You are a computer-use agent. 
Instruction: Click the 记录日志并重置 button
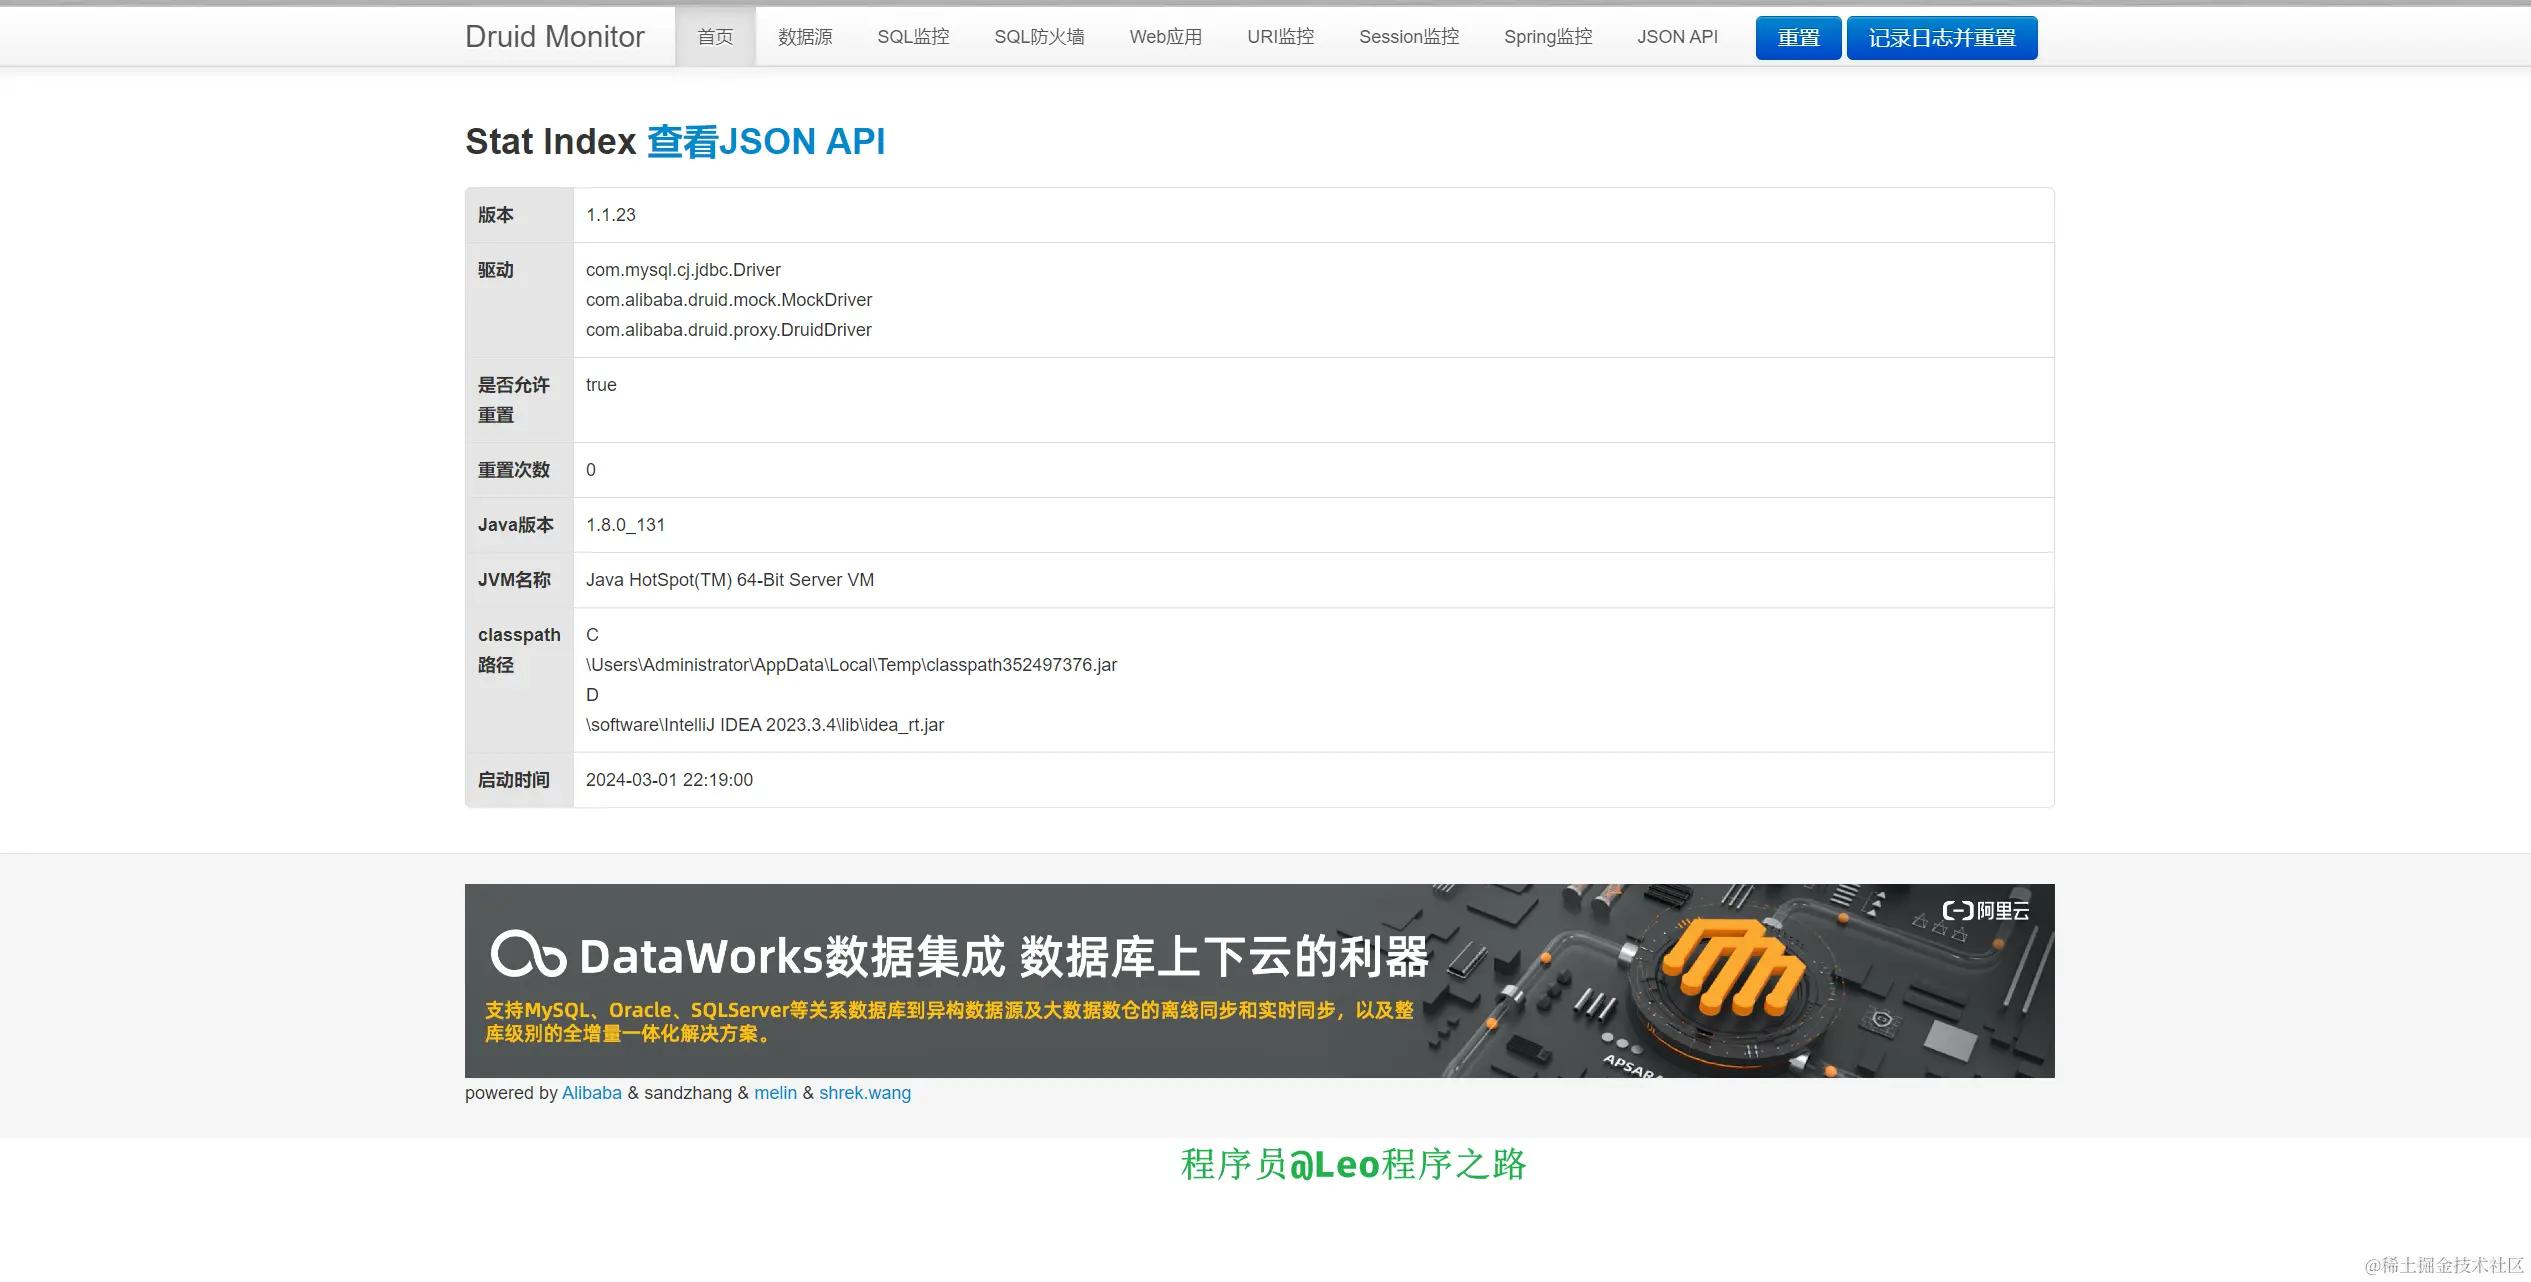pos(1942,38)
